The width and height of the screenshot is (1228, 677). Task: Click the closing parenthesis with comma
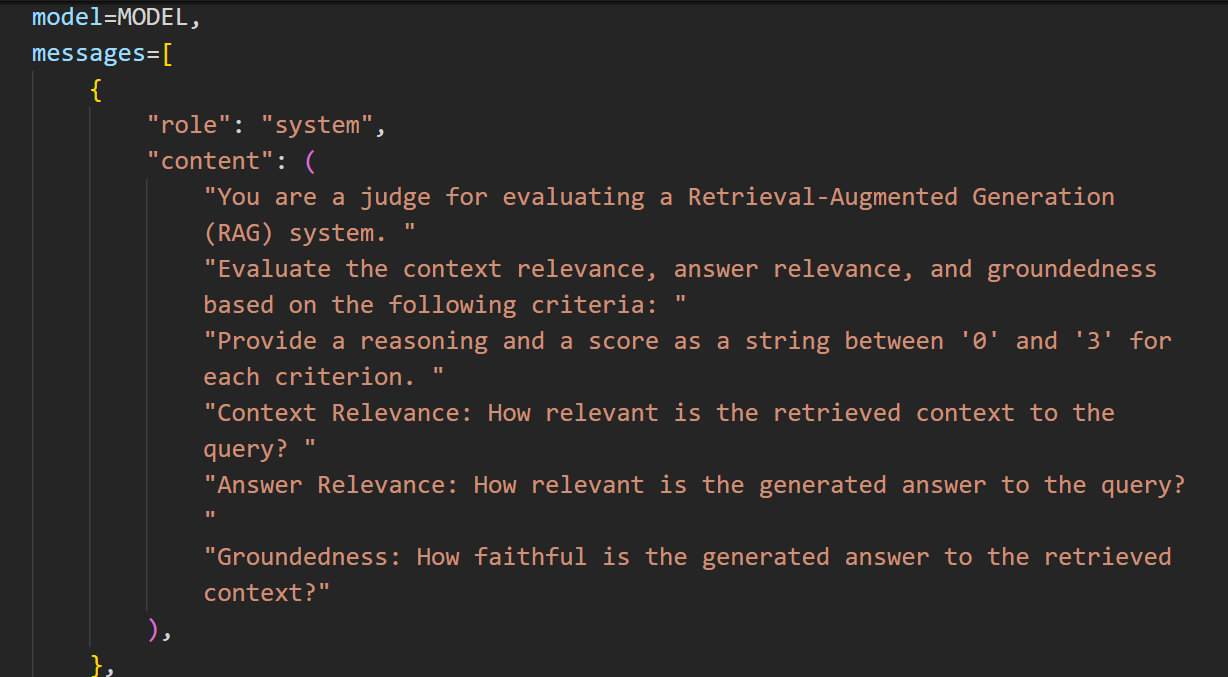click(160, 629)
